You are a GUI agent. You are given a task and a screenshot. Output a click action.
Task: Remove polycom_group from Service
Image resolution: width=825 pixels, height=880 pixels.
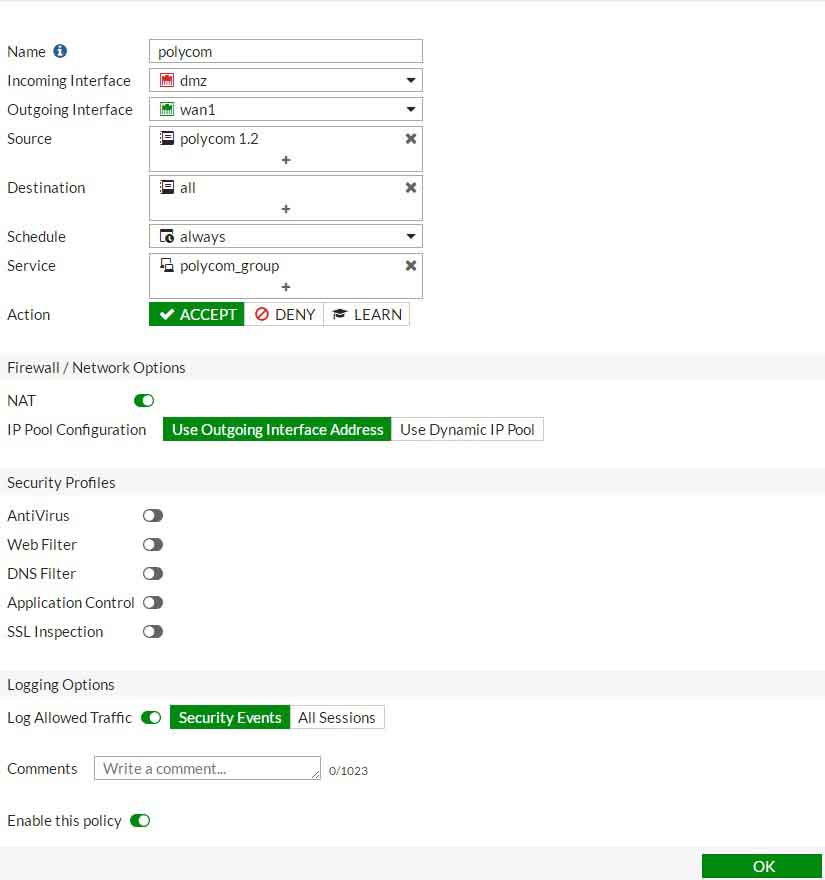(x=411, y=265)
